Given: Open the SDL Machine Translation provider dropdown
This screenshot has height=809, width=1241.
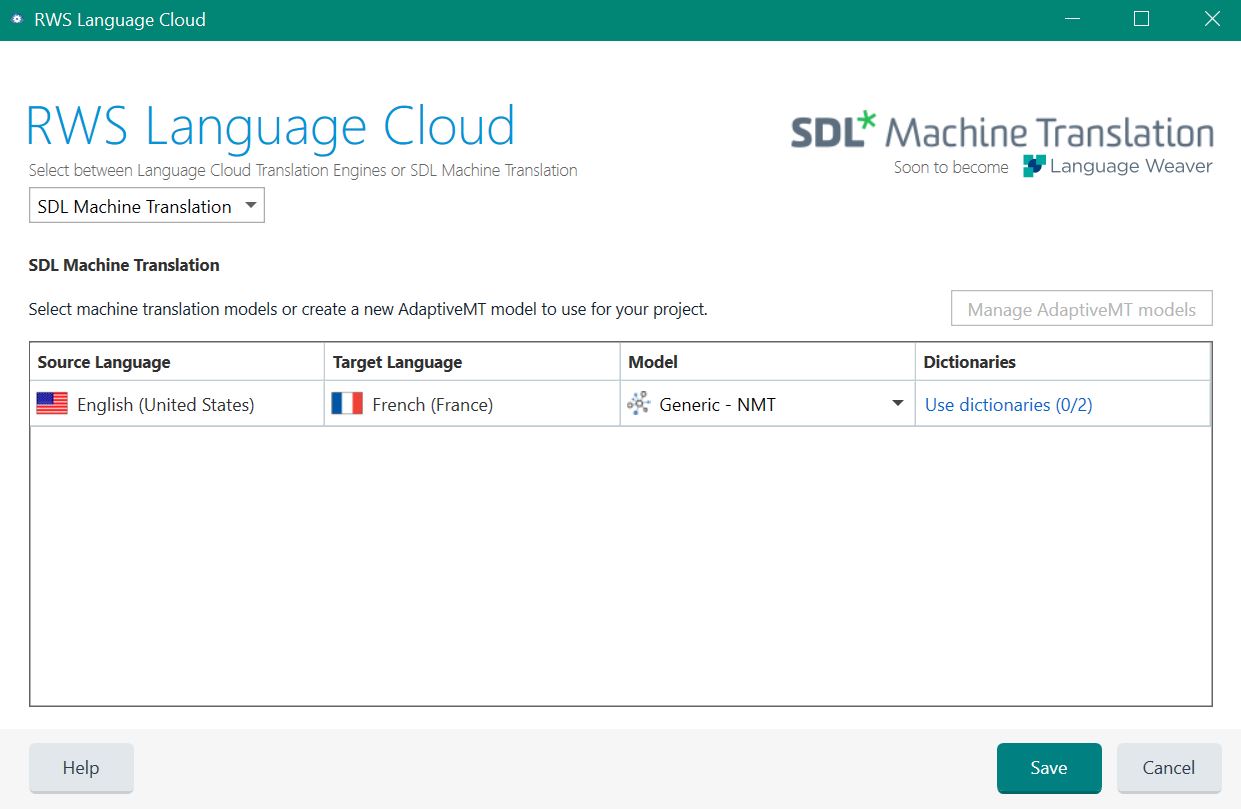Looking at the screenshot, I should (147, 206).
